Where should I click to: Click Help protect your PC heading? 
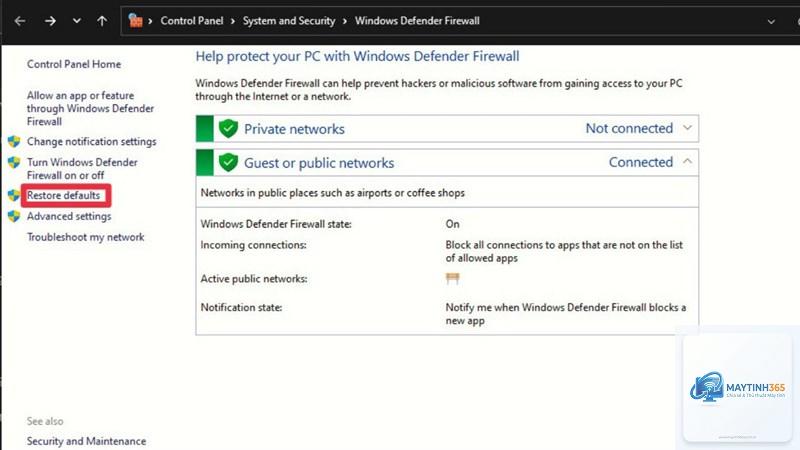tap(357, 56)
